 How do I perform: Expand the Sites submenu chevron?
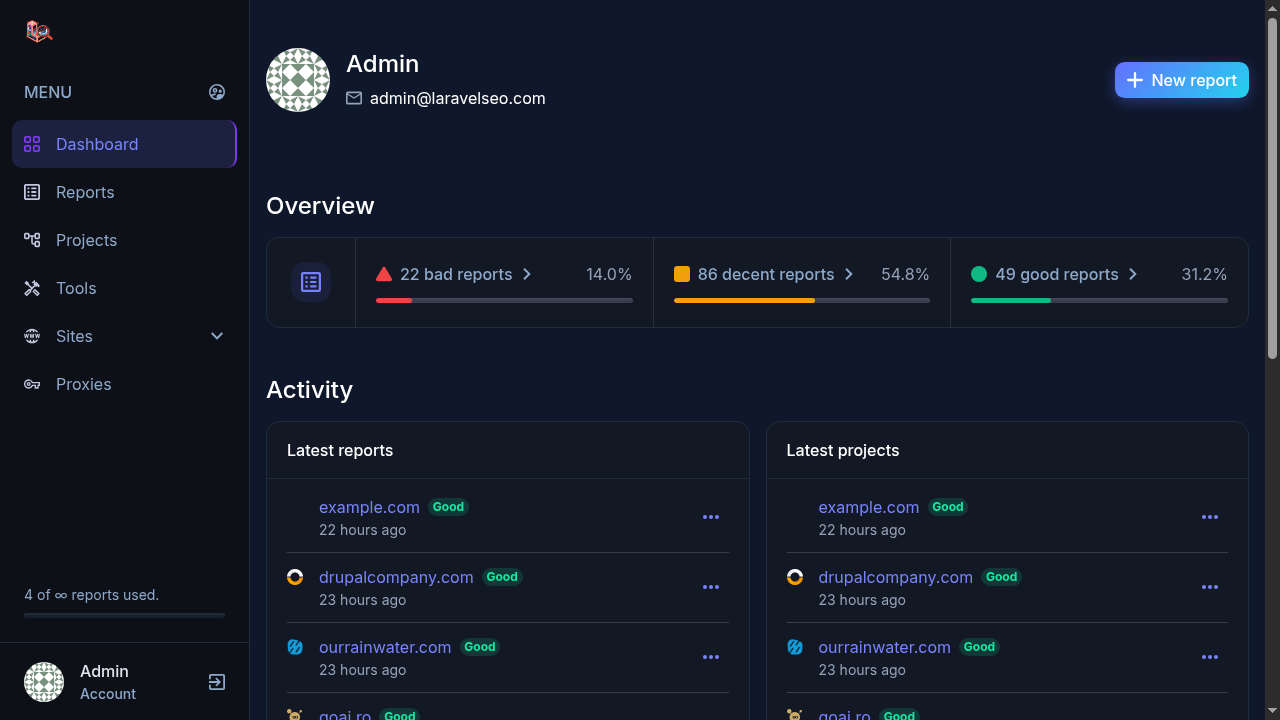pyautogui.click(x=217, y=336)
